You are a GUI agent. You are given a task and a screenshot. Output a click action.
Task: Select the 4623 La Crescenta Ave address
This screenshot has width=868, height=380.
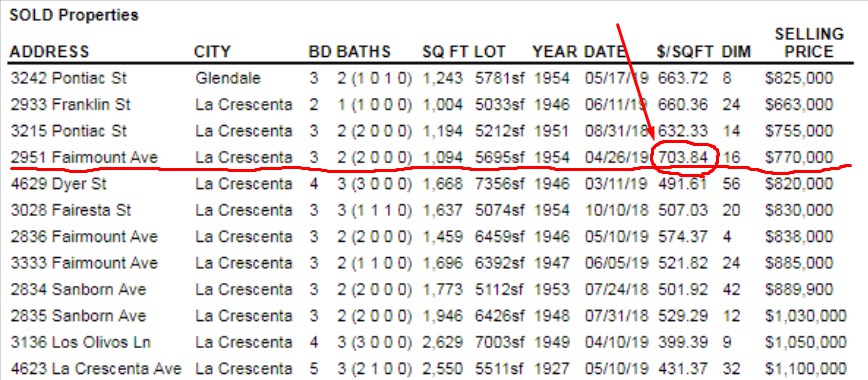(96, 368)
